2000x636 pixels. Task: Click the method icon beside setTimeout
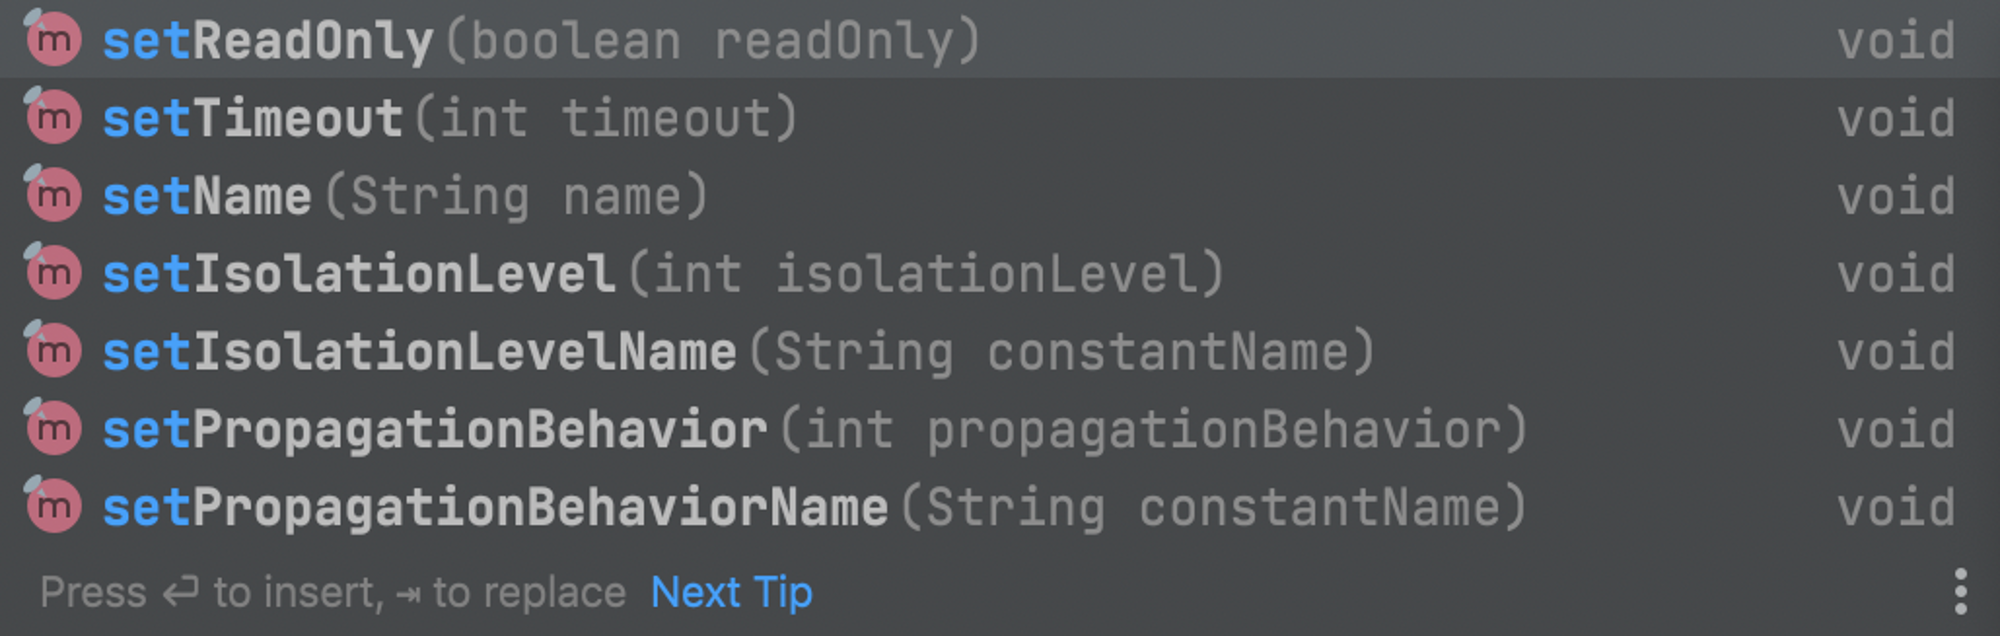click(53, 117)
